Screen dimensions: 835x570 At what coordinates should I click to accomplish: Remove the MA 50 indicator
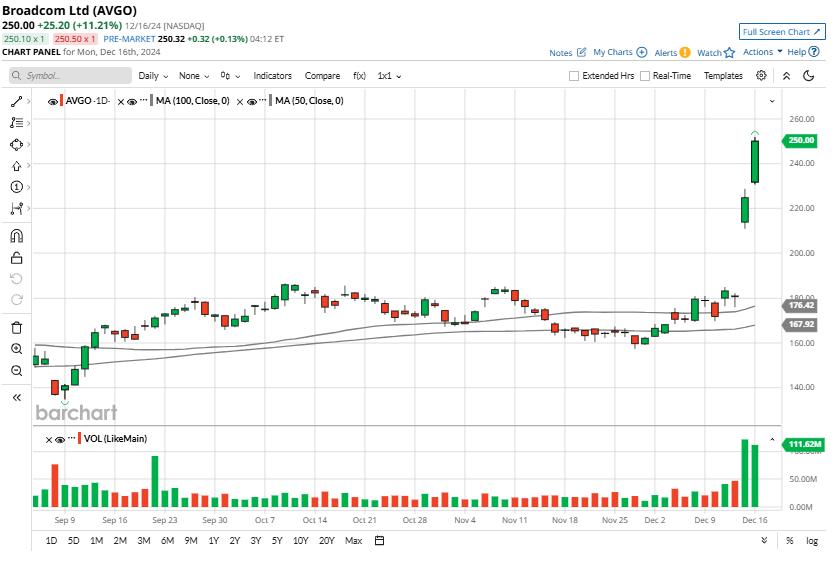coord(240,102)
